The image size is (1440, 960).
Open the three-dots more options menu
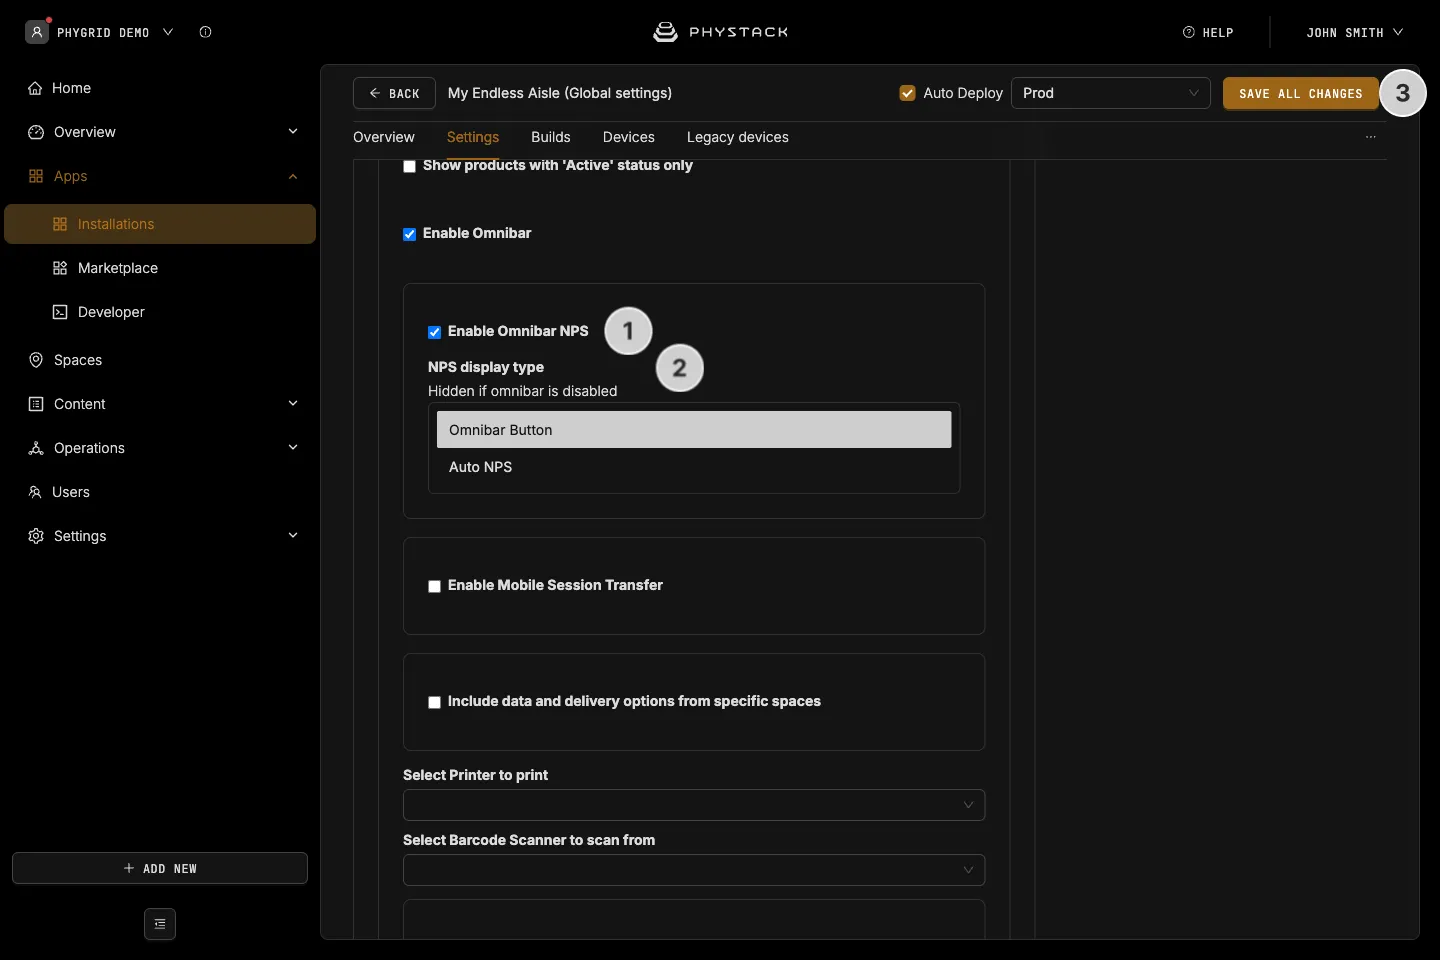point(1371,137)
